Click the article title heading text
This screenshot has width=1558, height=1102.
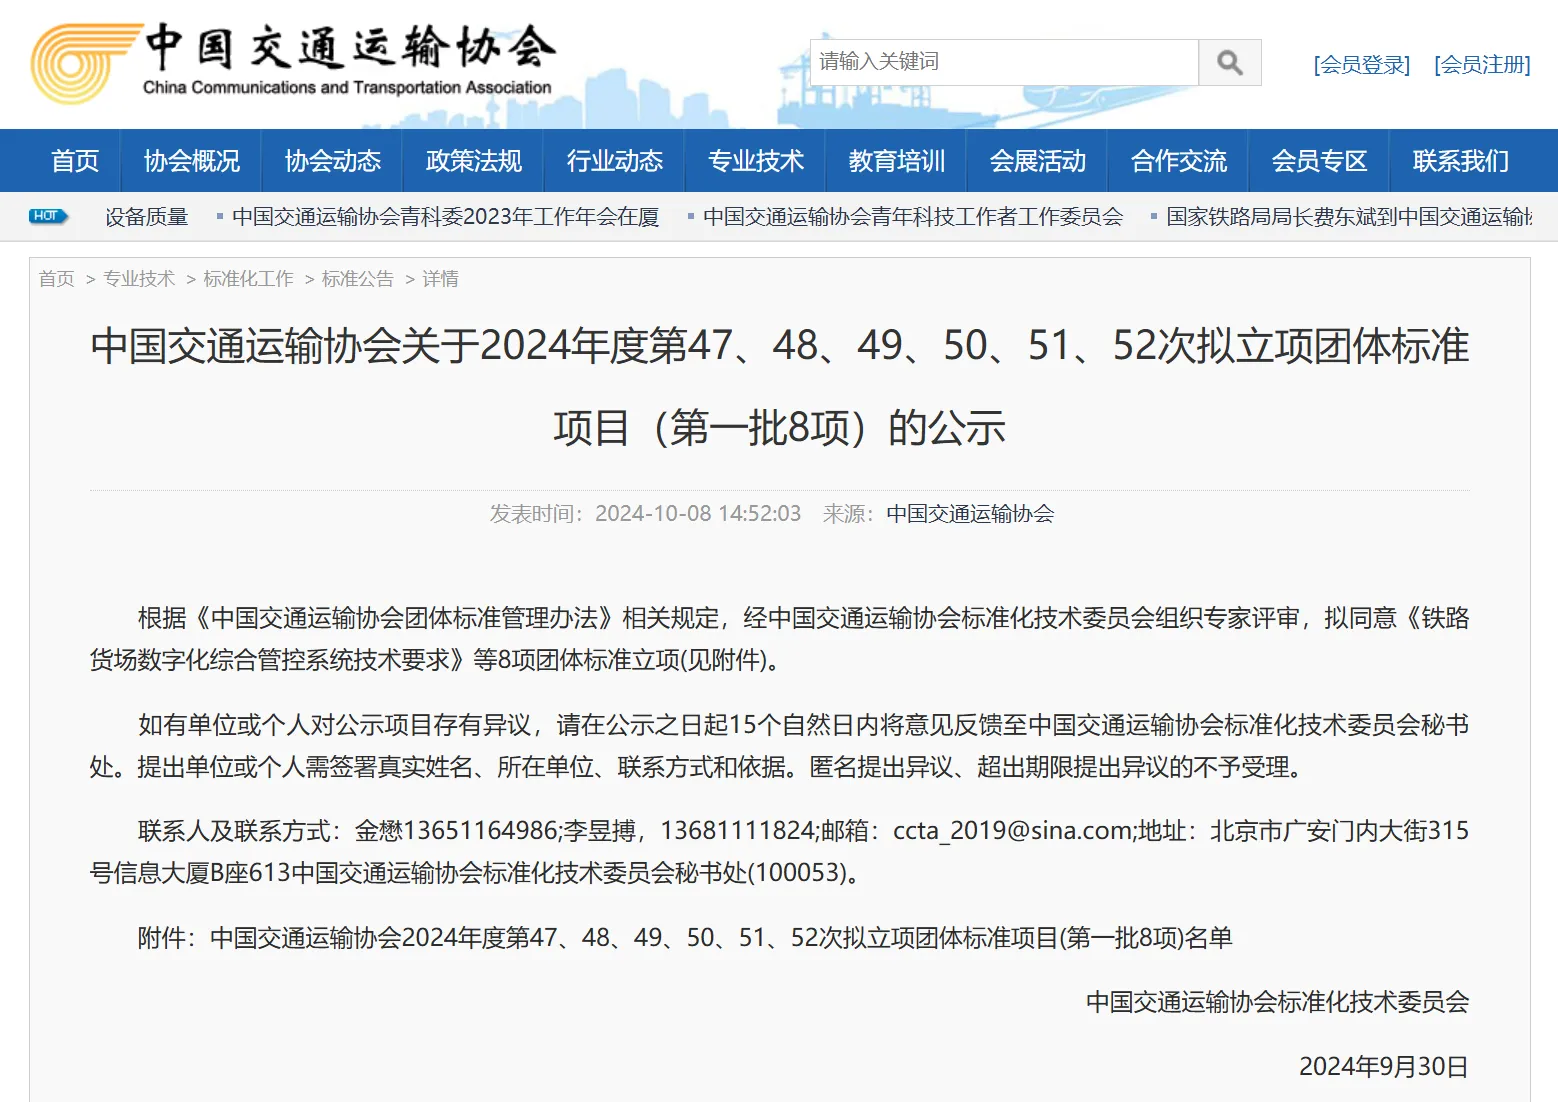pyautogui.click(x=779, y=387)
